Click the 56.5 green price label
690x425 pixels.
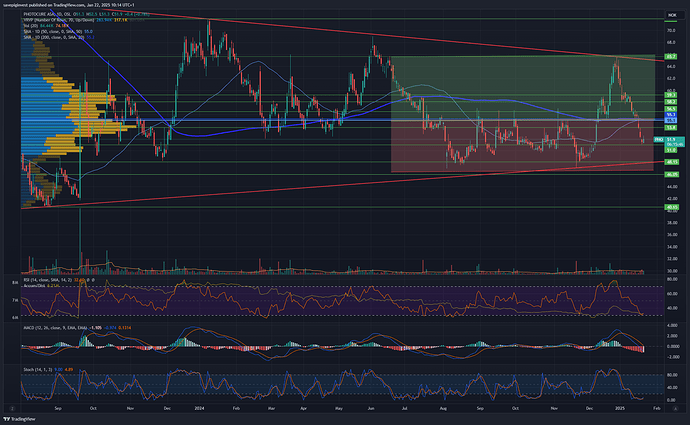[671, 109]
